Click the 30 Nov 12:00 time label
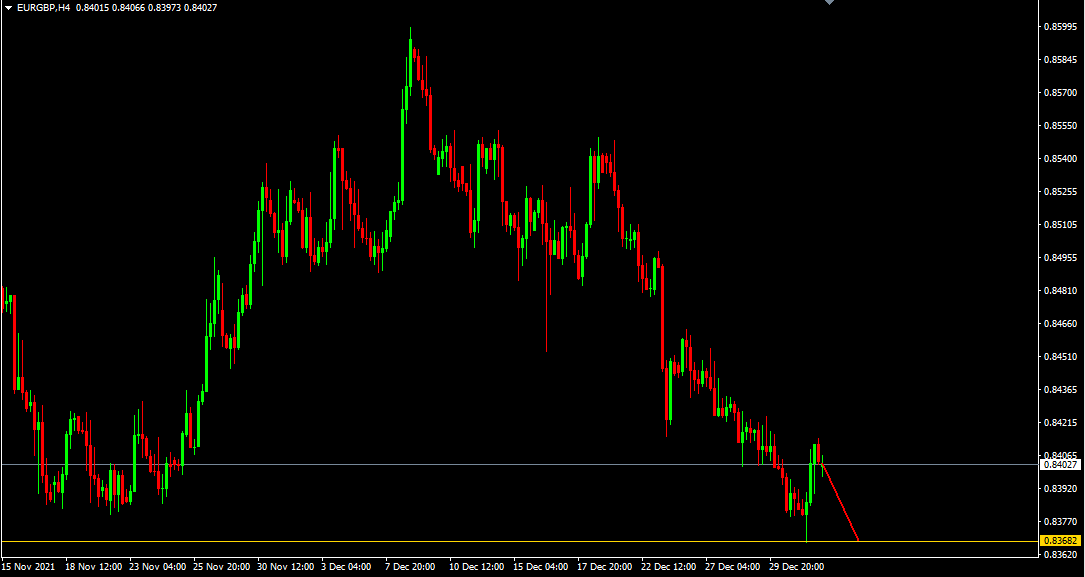1085x577 pixels. click(x=286, y=567)
